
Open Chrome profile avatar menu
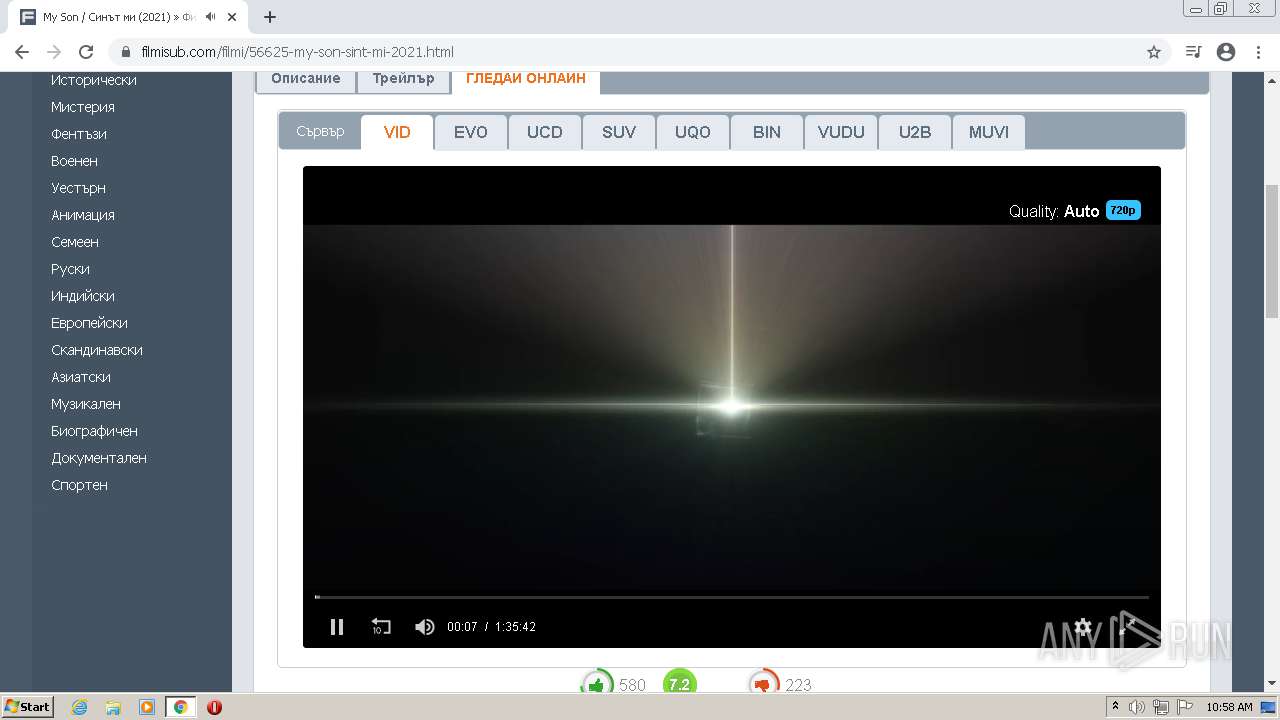[1226, 52]
